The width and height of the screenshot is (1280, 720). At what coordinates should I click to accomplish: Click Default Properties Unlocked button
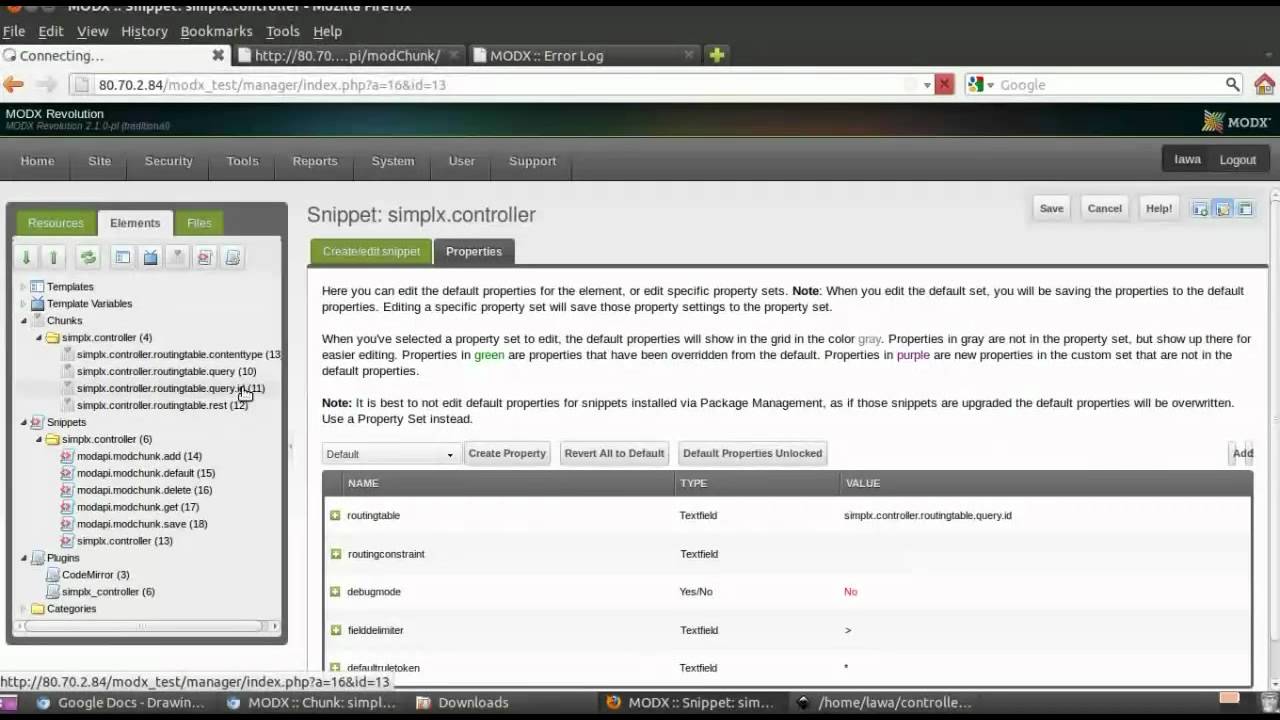(752, 453)
